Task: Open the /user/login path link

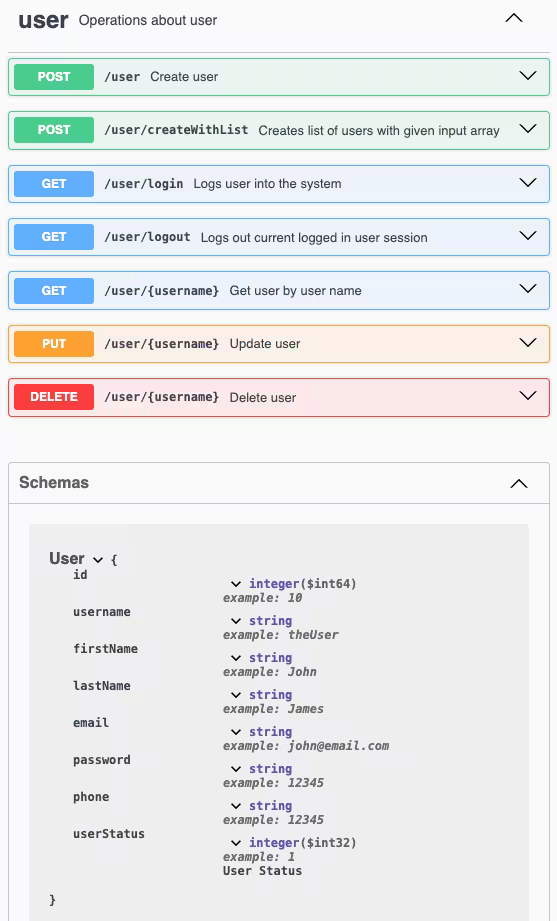Action: click(x=144, y=184)
